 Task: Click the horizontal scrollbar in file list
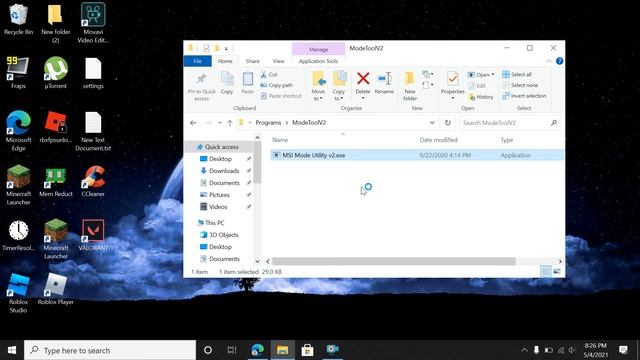pyautogui.click(x=393, y=261)
